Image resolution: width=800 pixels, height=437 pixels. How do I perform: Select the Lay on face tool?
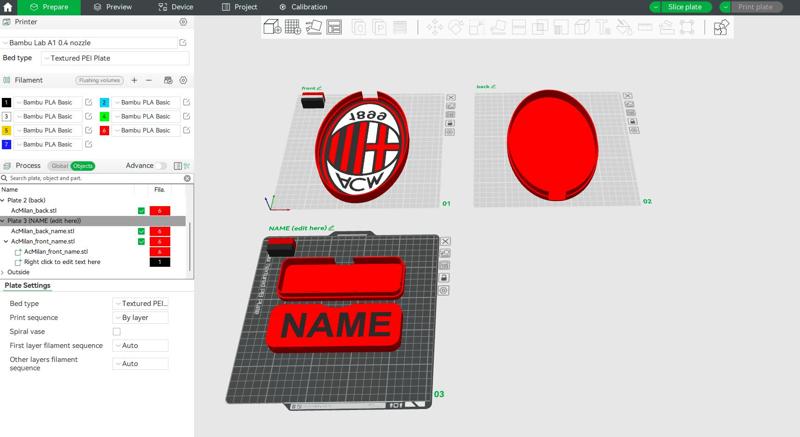click(x=497, y=27)
